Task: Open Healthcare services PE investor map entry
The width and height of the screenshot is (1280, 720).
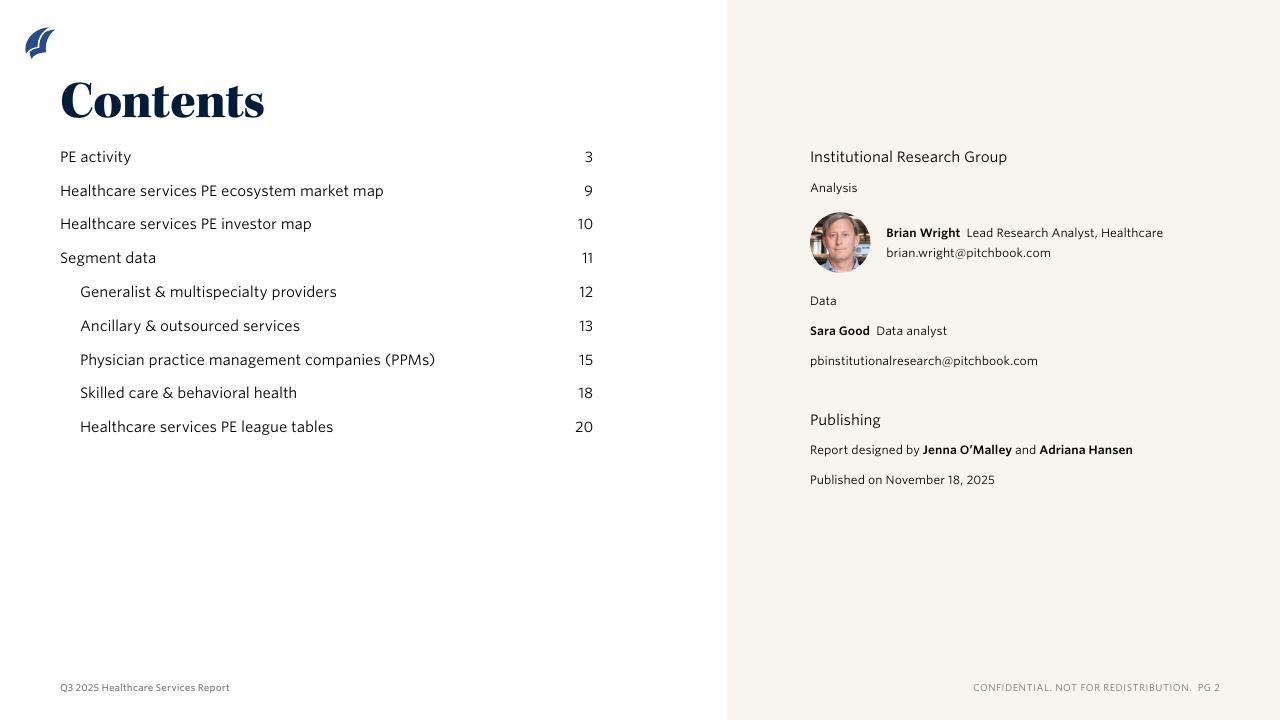Action: (x=186, y=224)
